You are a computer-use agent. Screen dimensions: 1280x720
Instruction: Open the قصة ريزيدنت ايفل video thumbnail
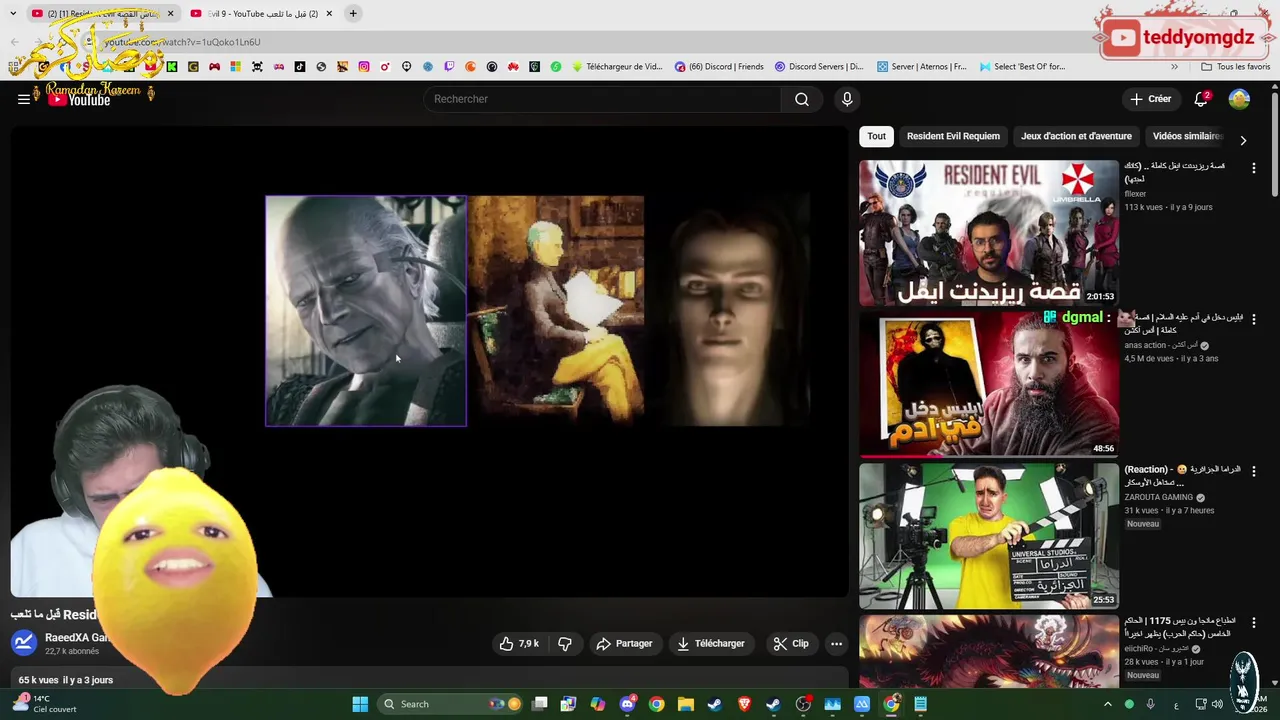coord(989,233)
